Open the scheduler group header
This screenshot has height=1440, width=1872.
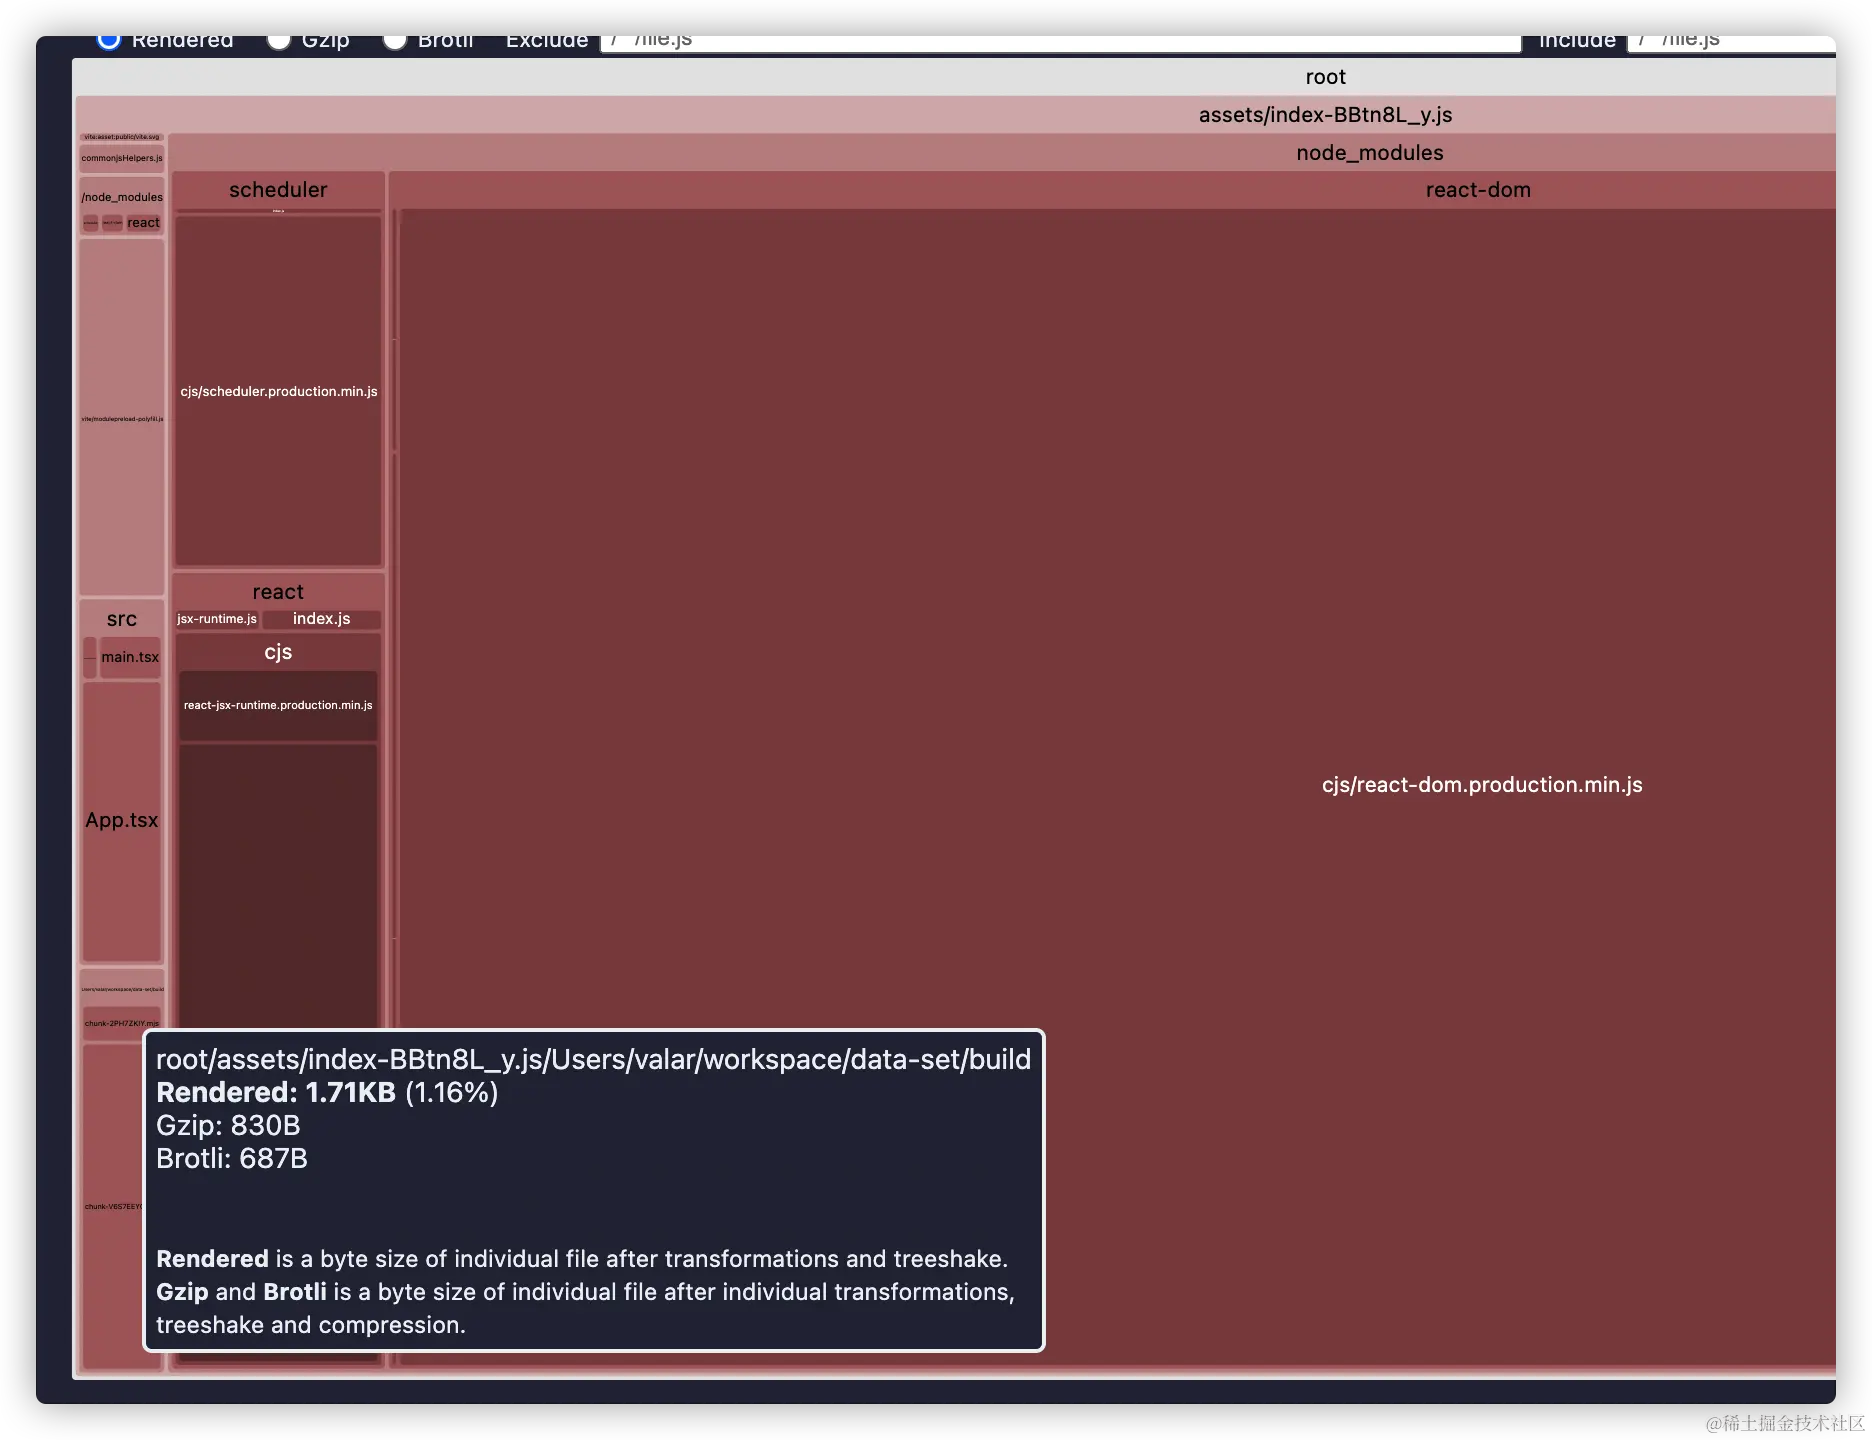click(278, 190)
